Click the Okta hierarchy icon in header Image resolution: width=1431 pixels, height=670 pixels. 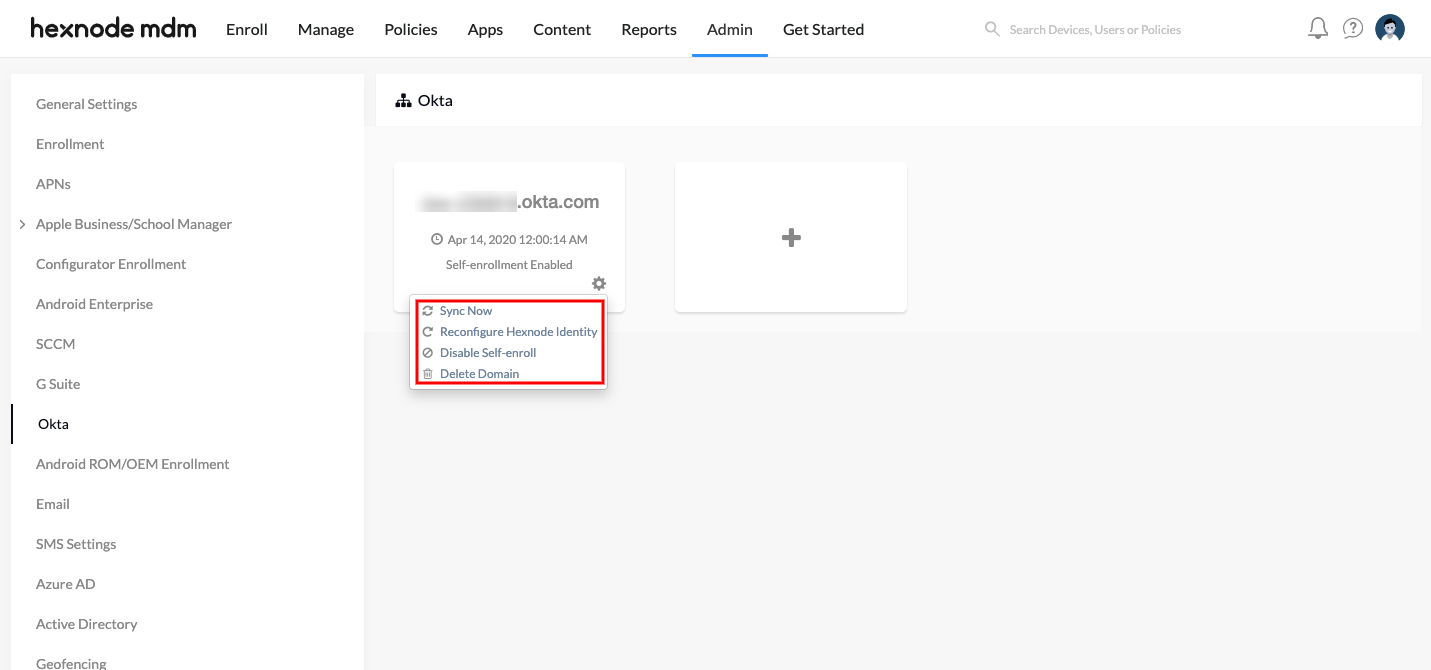pos(404,101)
